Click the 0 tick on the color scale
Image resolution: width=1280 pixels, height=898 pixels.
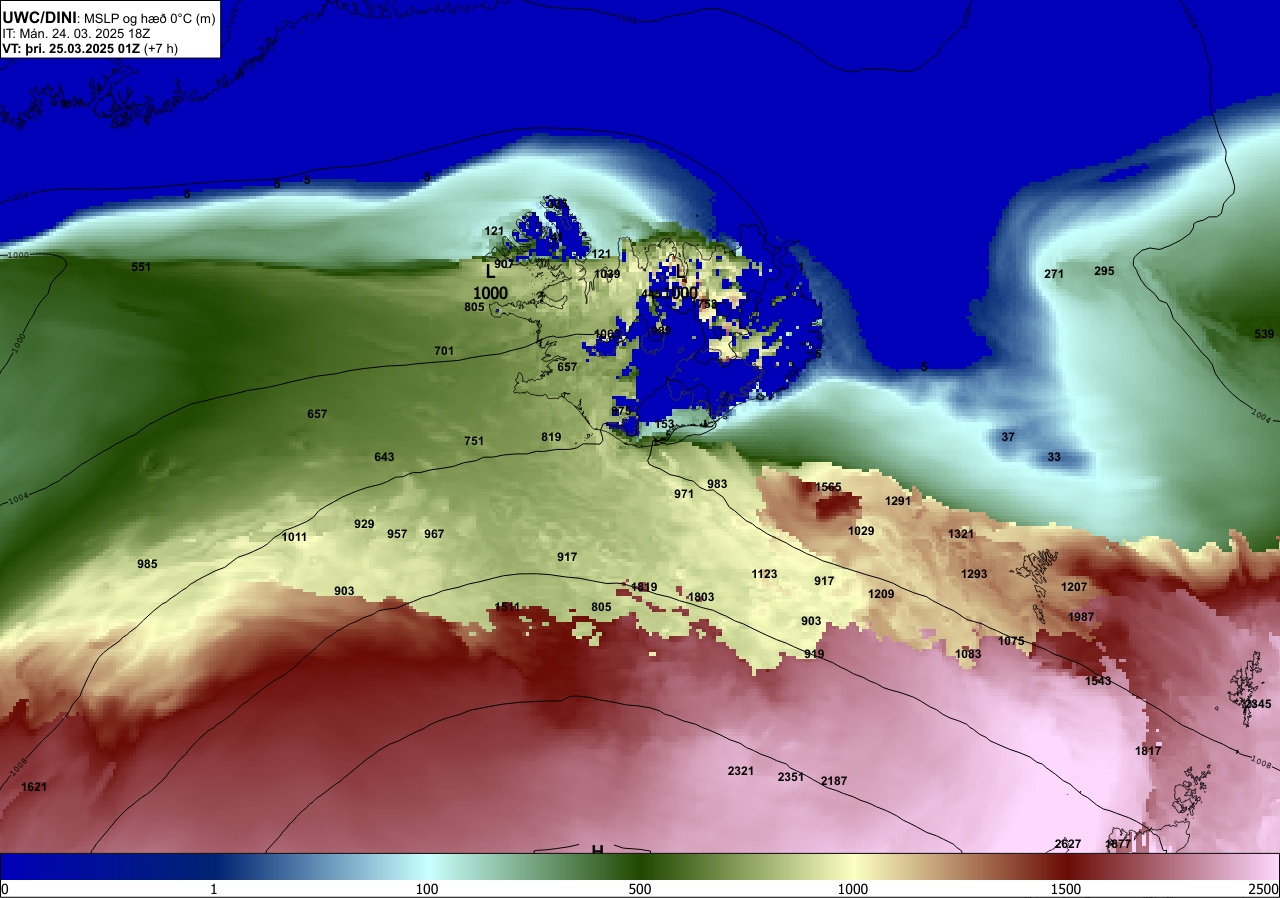coord(4,889)
